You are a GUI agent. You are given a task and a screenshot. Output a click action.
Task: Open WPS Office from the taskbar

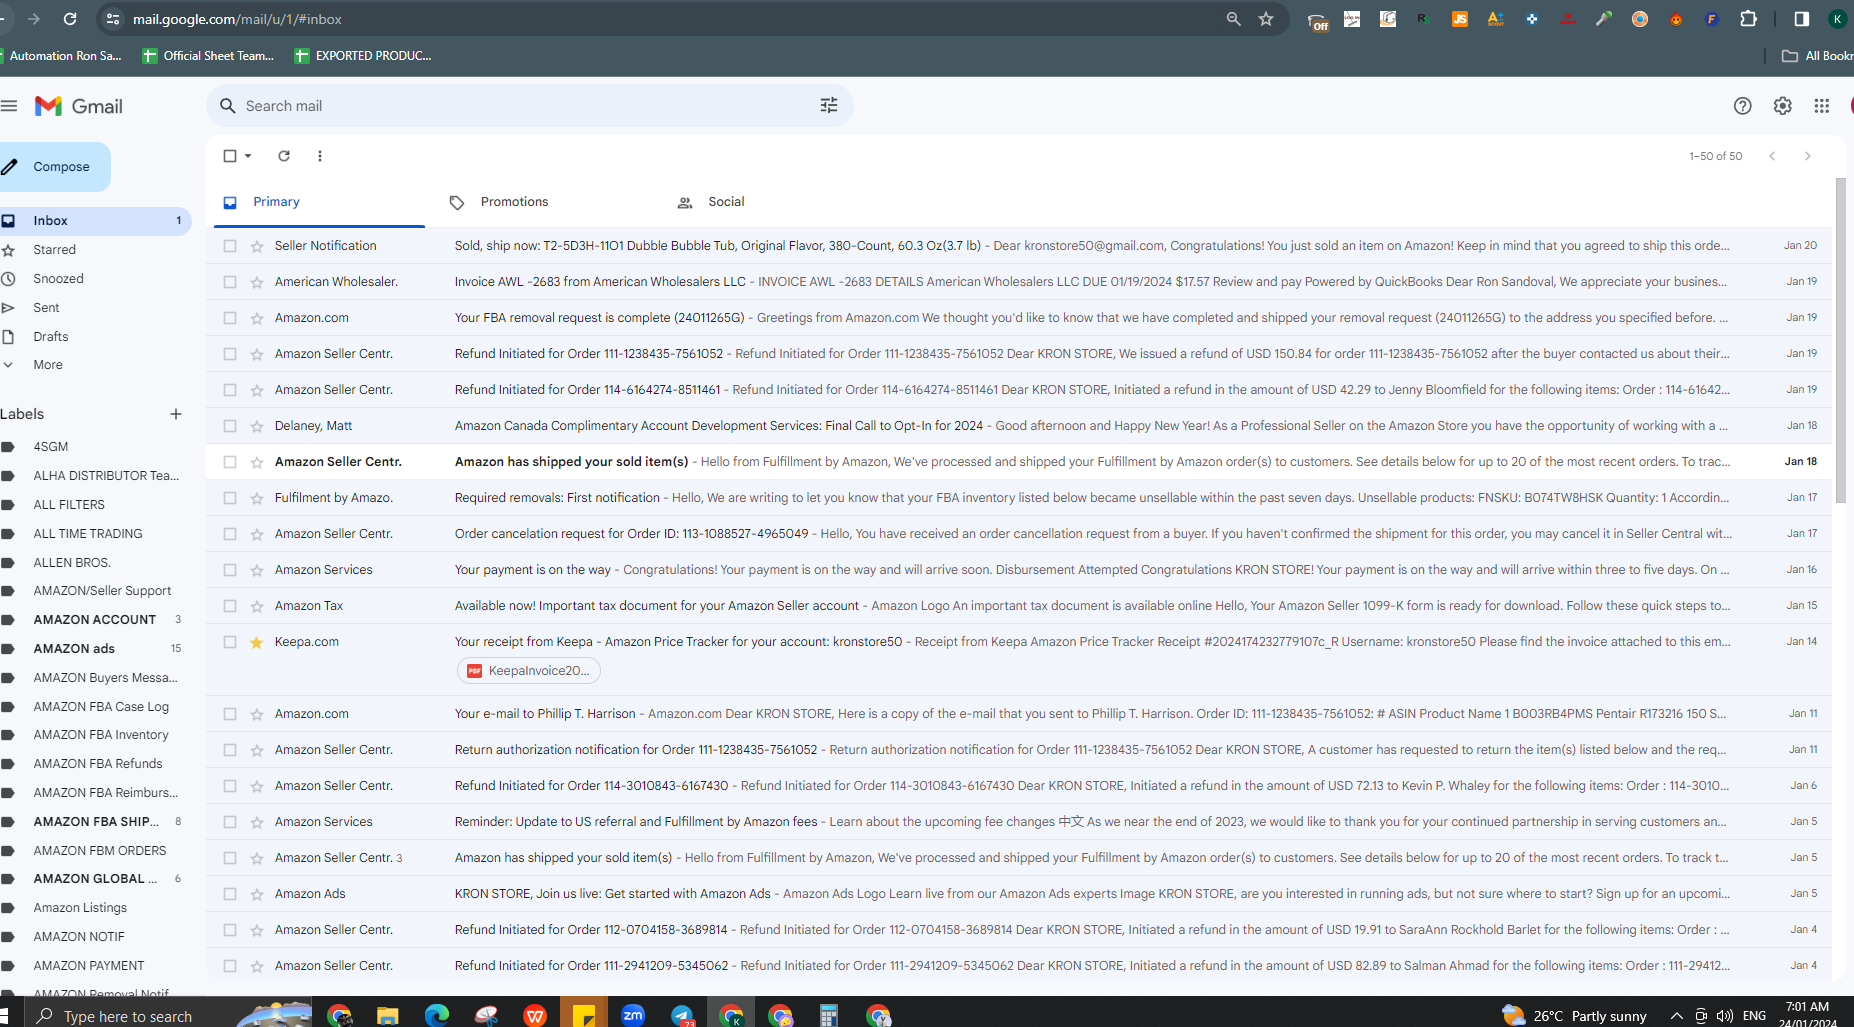coord(535,1015)
